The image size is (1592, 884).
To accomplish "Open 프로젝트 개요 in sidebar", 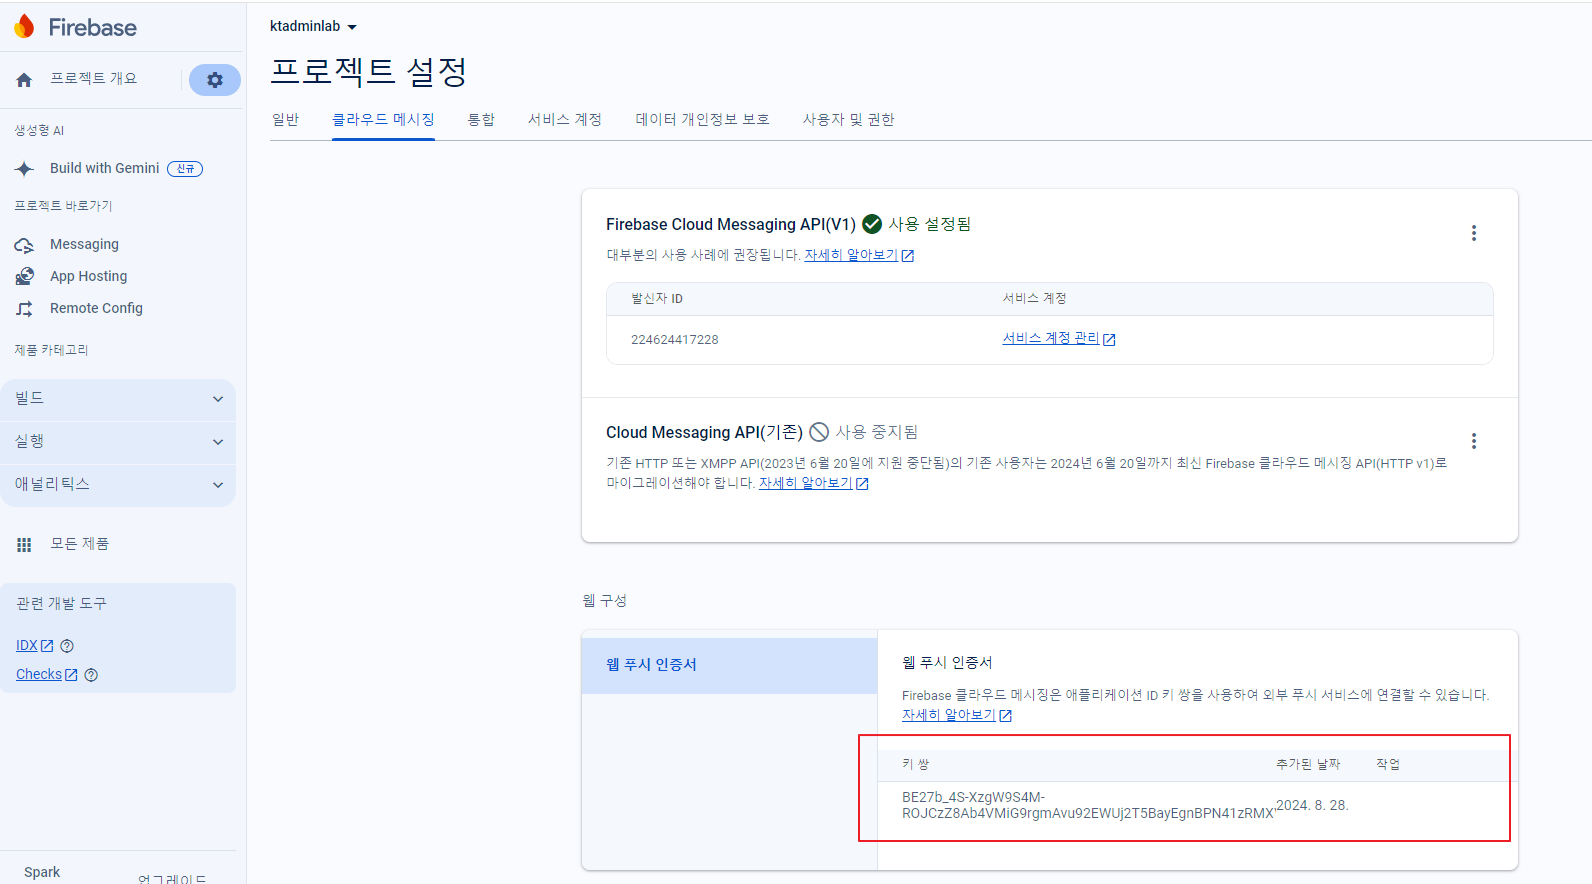I will click(94, 79).
